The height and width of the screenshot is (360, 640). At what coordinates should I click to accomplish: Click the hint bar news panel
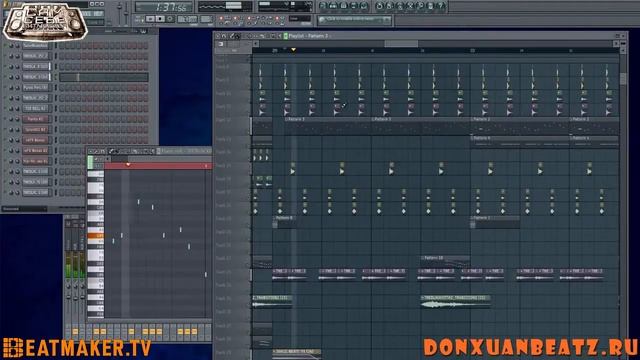pyautogui.click(x=354, y=20)
